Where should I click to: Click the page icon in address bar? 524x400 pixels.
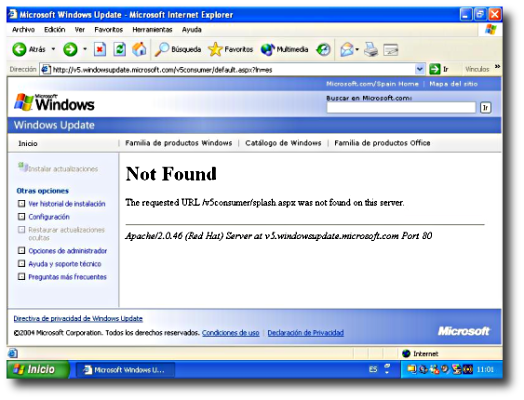(45, 70)
